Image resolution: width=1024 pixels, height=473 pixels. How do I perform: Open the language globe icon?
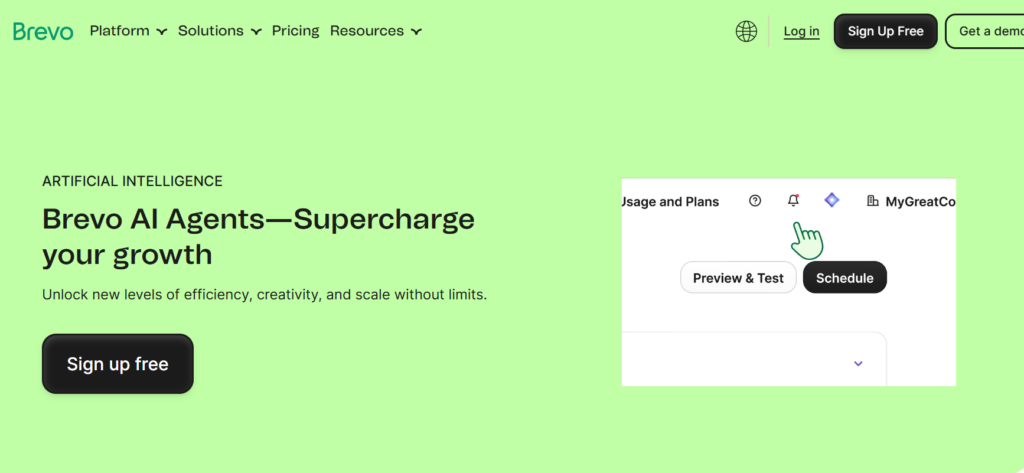(x=746, y=31)
